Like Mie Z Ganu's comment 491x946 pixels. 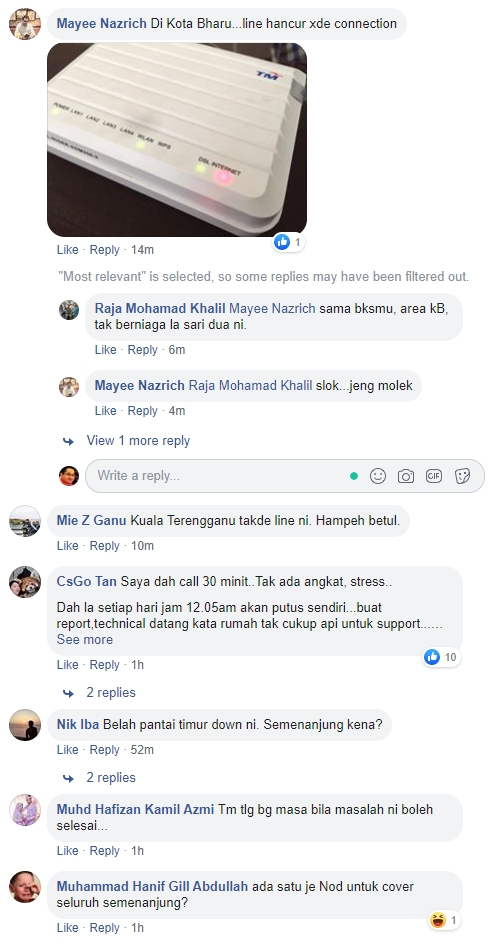tap(68, 545)
